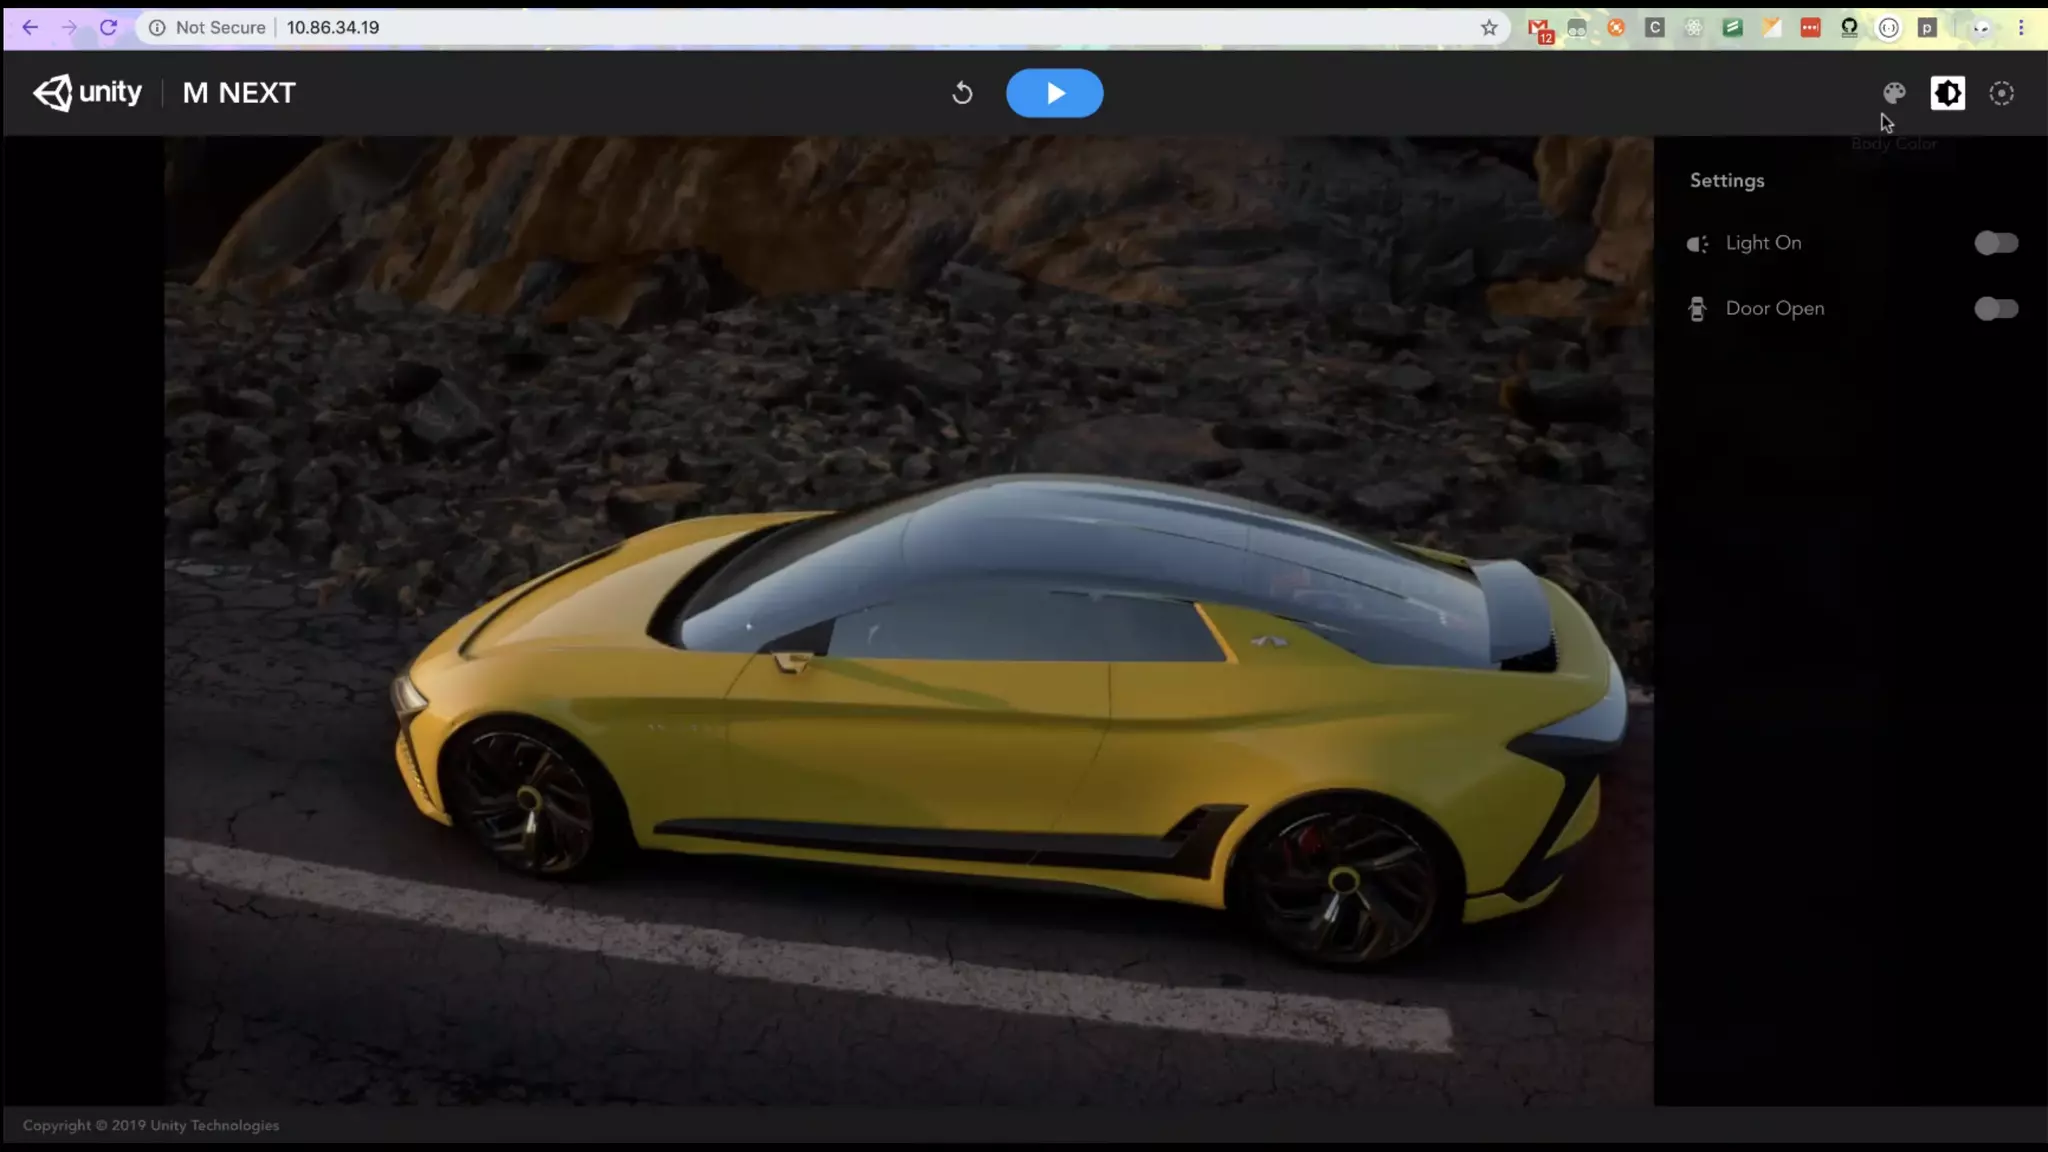Click the browser back arrow
Screen dimensions: 2048x1152
tap(30, 28)
